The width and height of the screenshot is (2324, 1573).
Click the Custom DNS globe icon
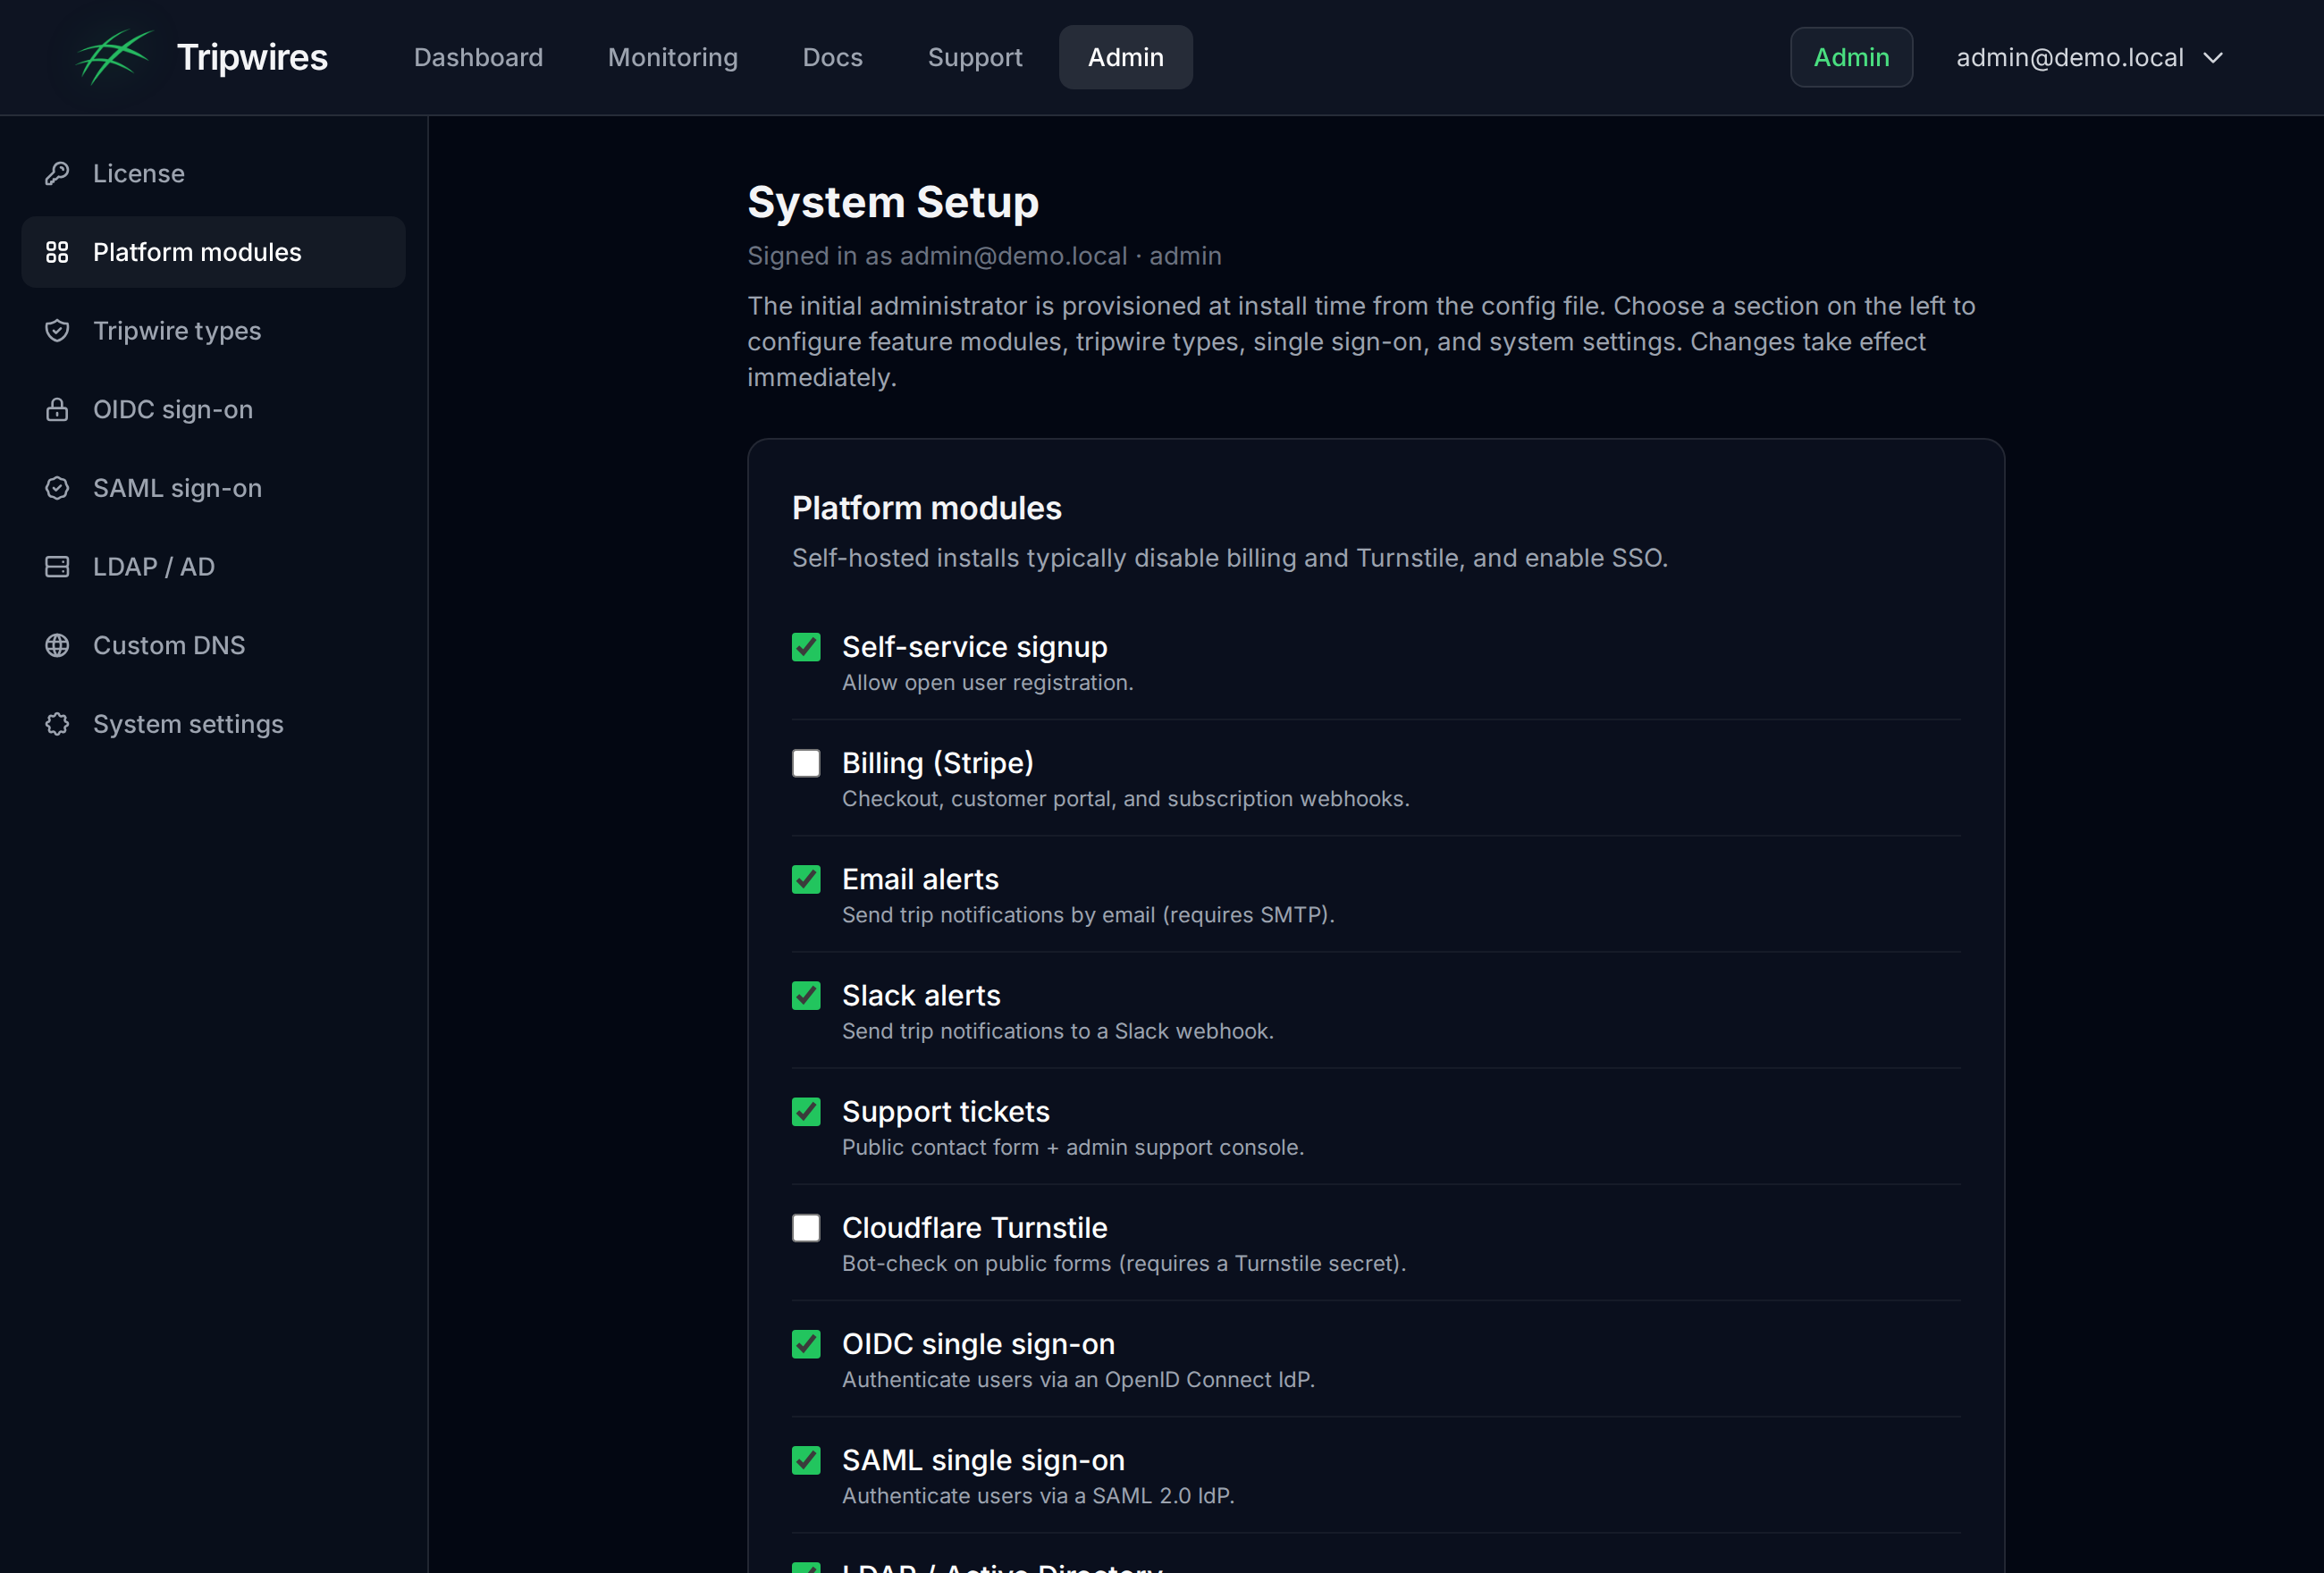57,645
